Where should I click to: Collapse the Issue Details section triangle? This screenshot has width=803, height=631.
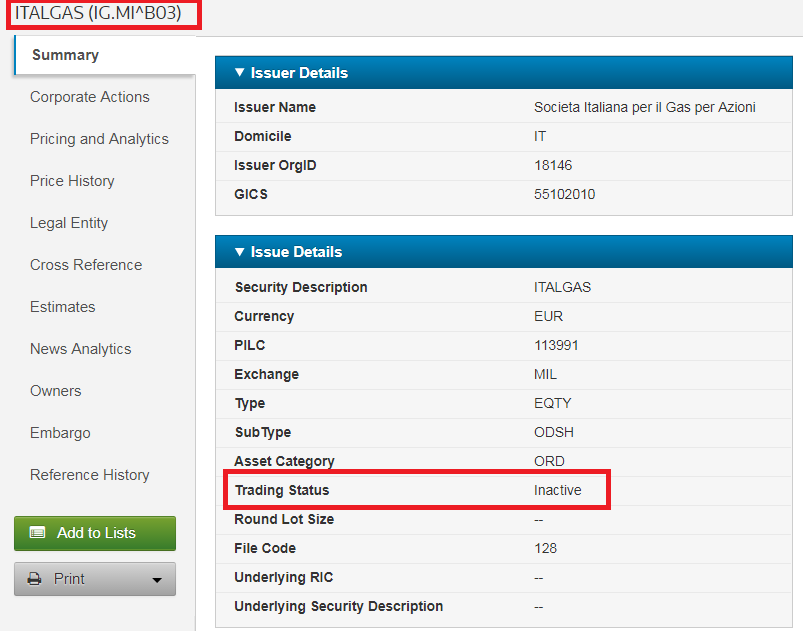click(x=239, y=251)
